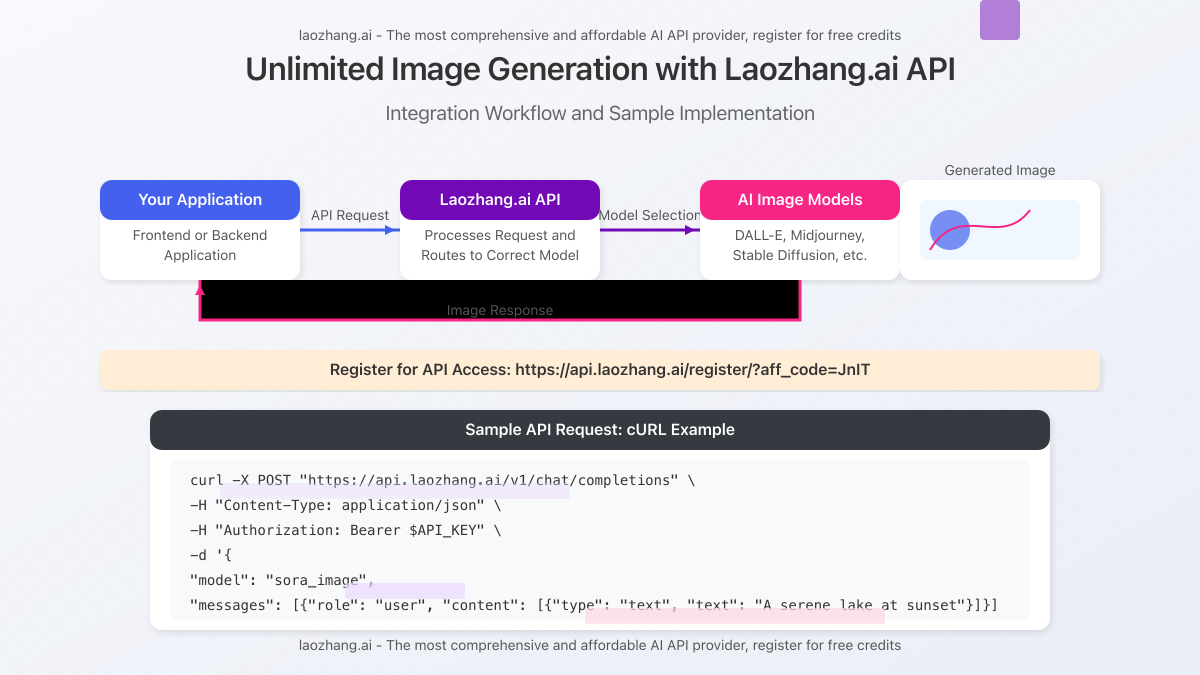Click the top laozhang.ai tagline text

click(600, 35)
